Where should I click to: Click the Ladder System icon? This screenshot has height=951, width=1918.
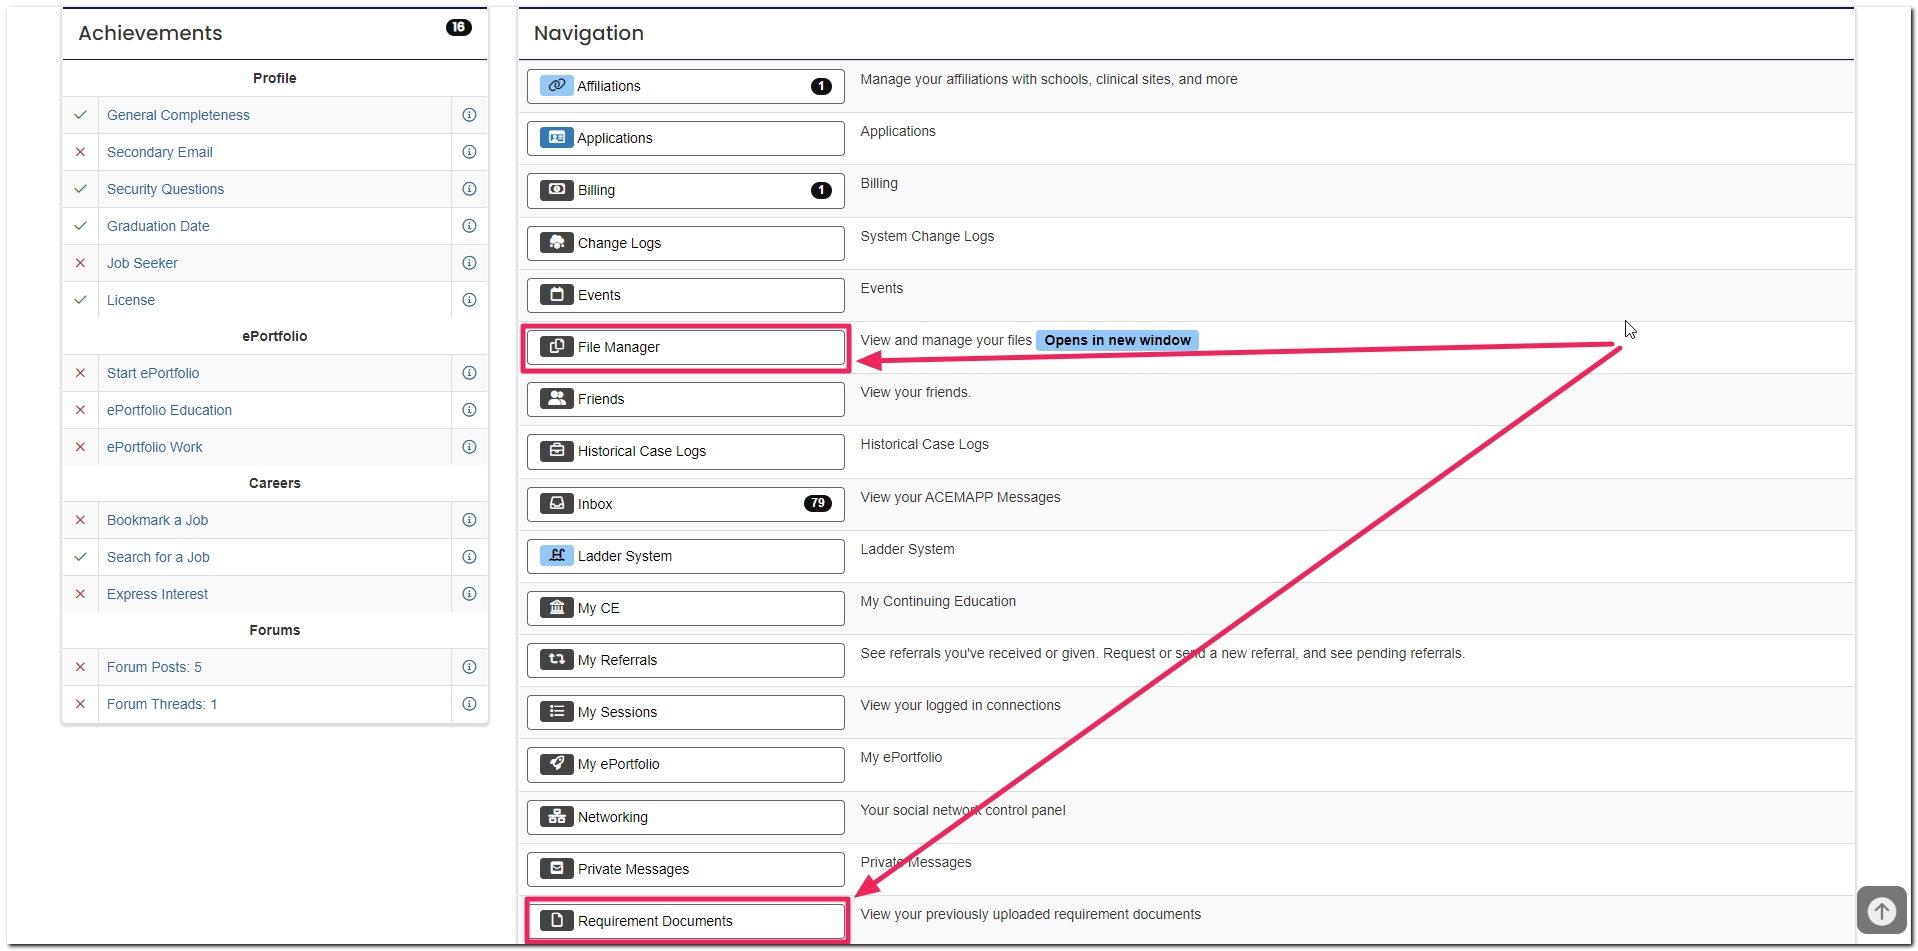click(x=556, y=555)
